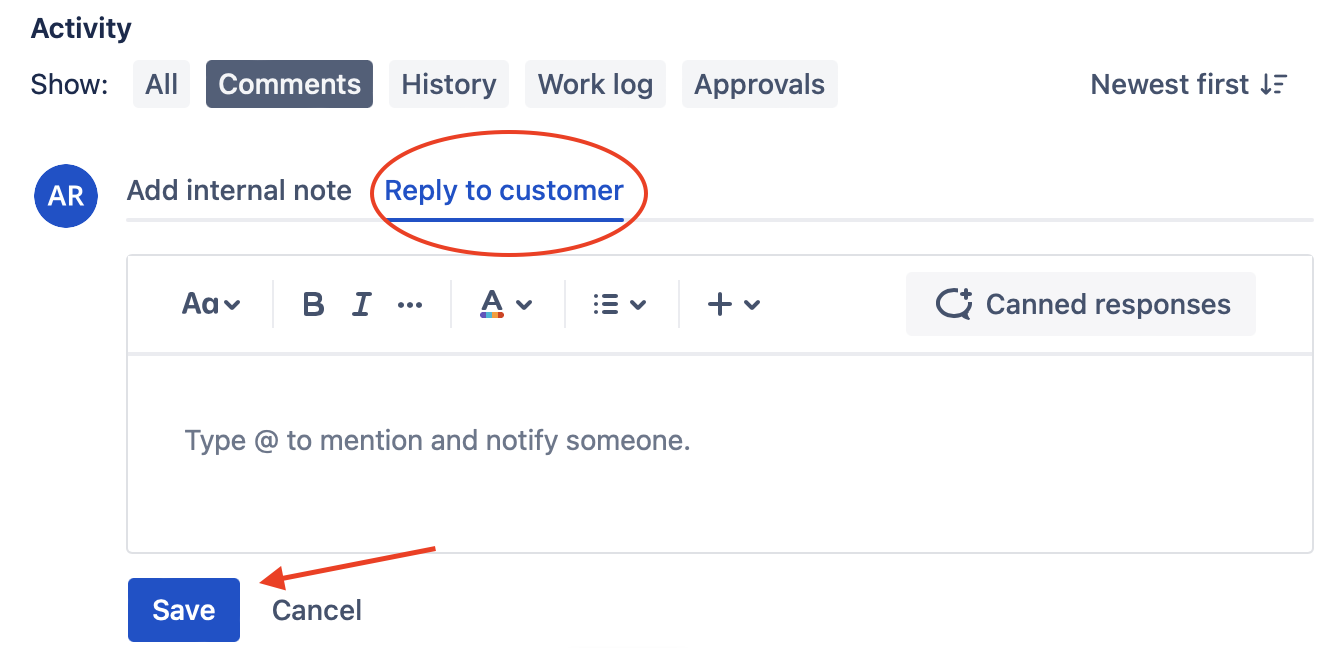Viewport: 1338px width, 648px height.
Task: Click the text color icon
Action: (491, 304)
